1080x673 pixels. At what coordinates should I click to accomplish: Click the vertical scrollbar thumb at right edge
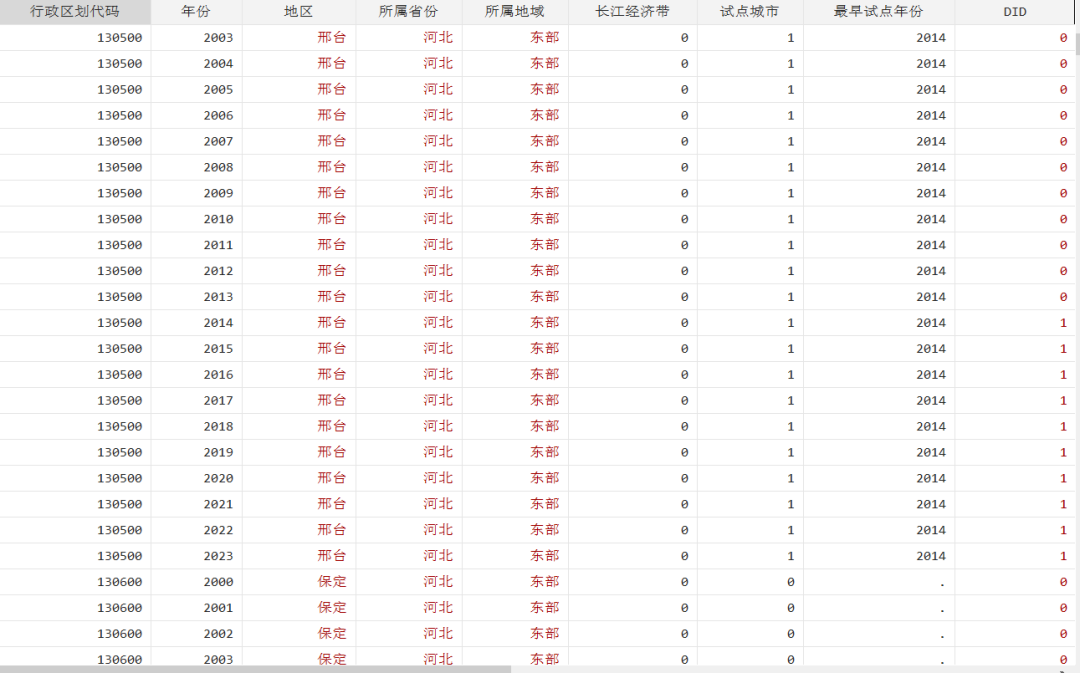click(x=1077, y=44)
